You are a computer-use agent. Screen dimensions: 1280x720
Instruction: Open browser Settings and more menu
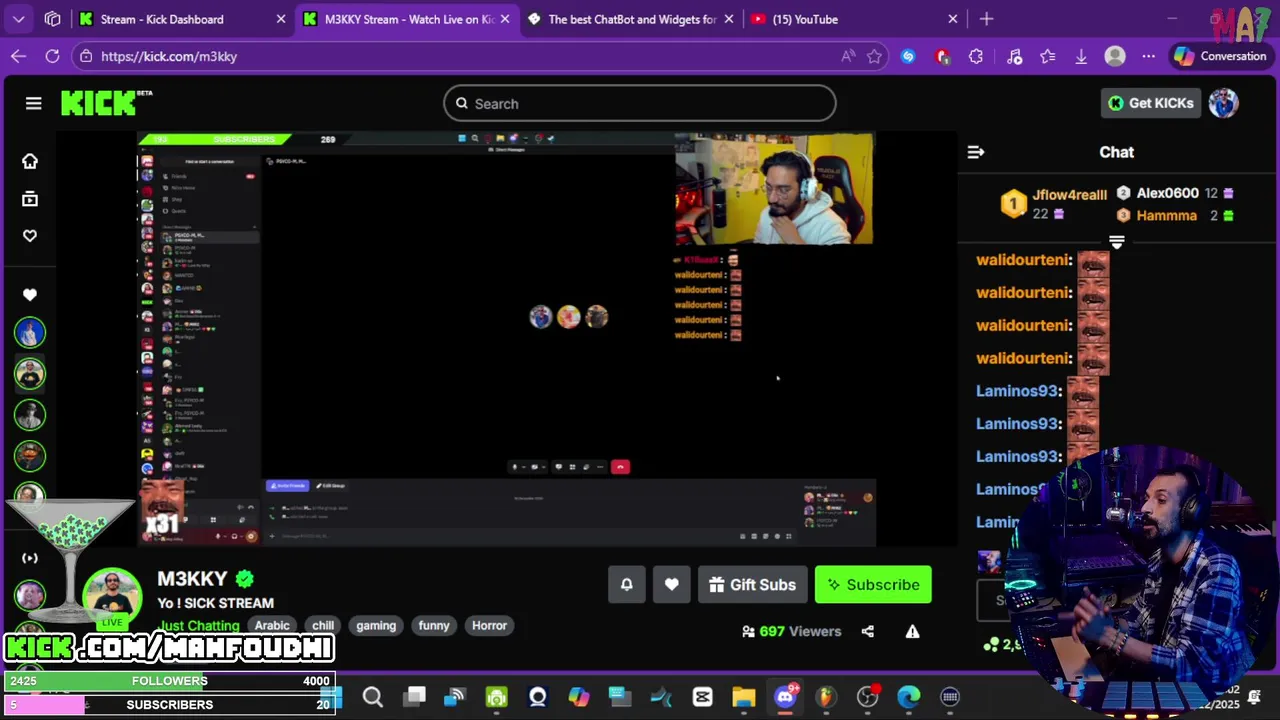(x=1149, y=56)
